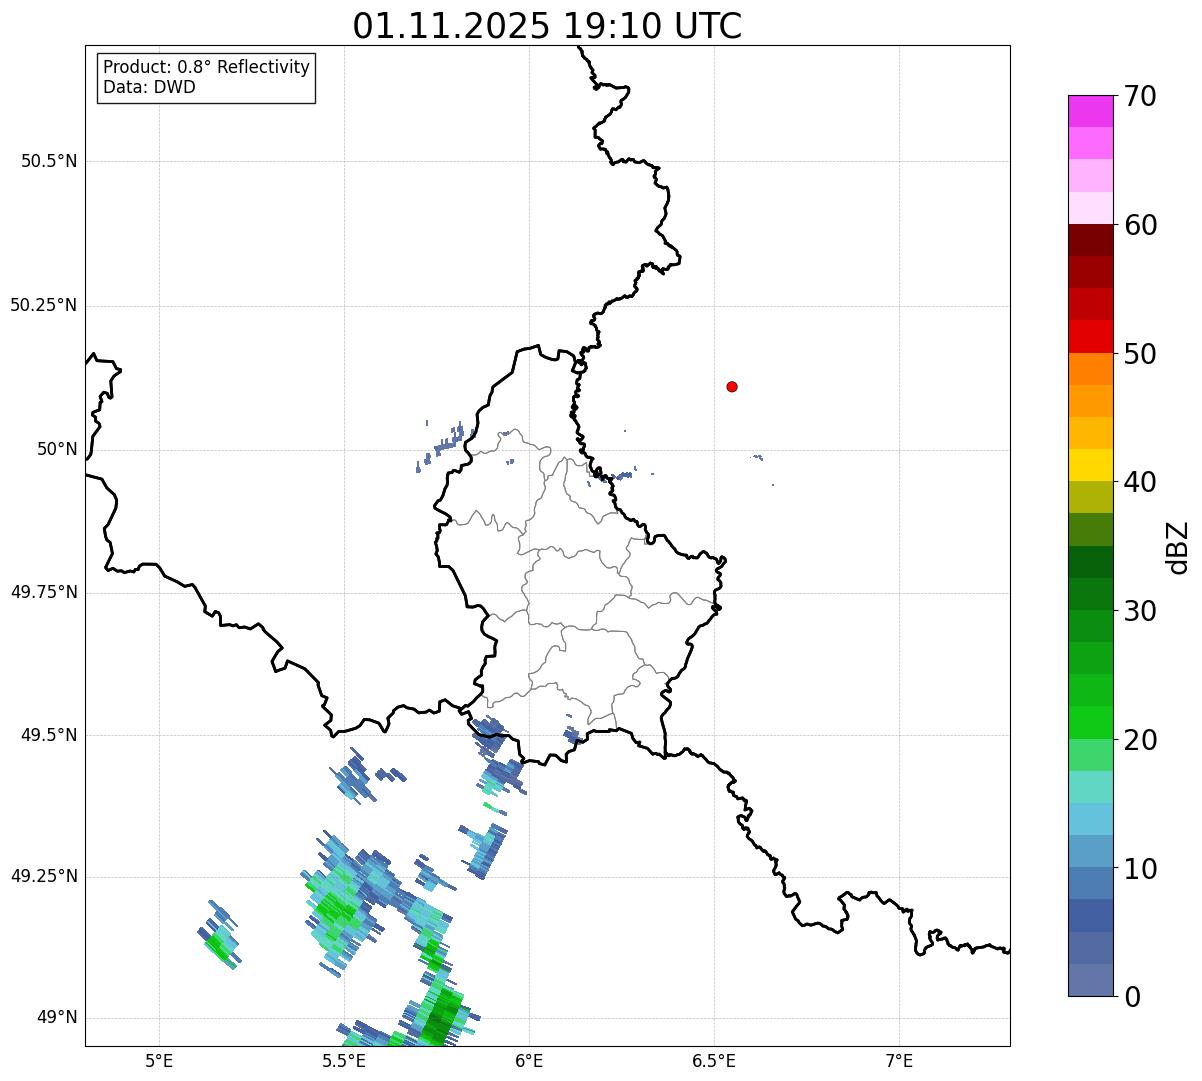The width and height of the screenshot is (1202, 1081).
Task: Click the turquoise colorbar segment above 15 dBZ
Action: tap(1090, 787)
